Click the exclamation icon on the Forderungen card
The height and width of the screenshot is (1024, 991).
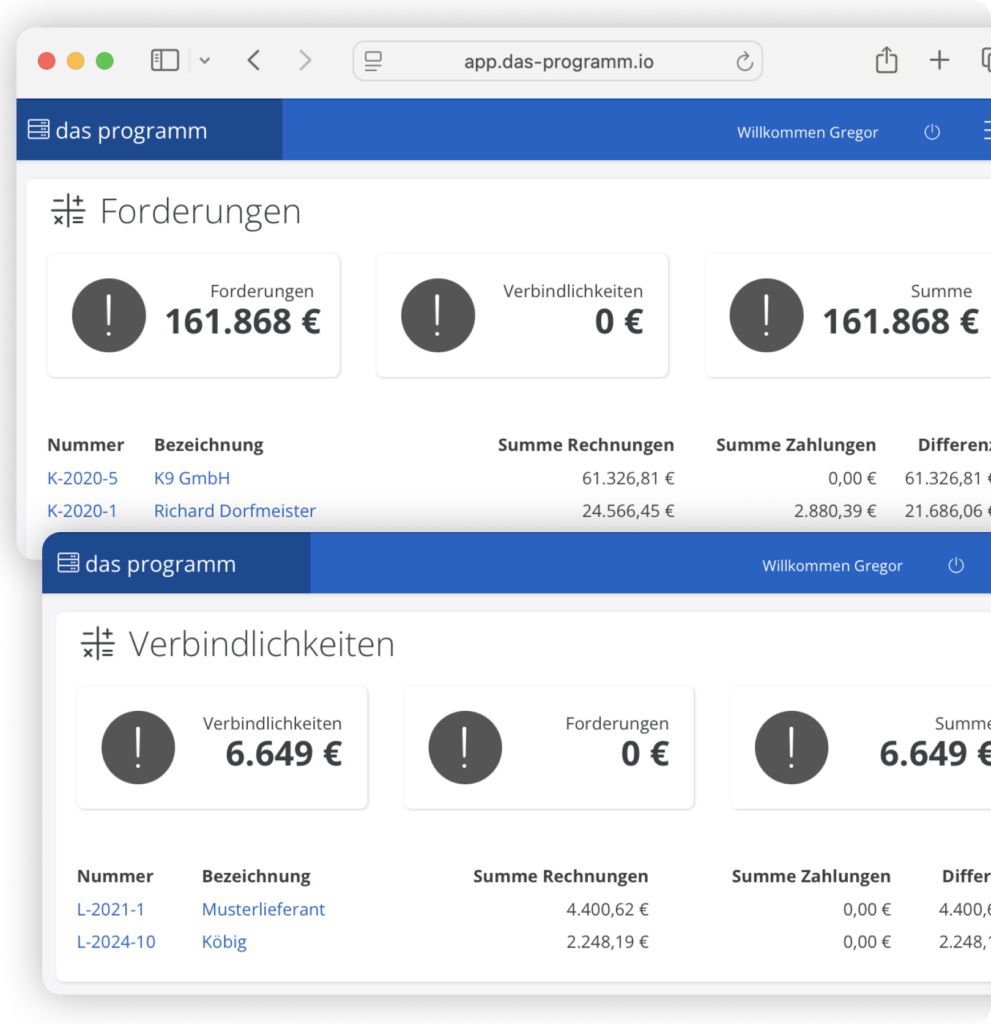coord(109,315)
